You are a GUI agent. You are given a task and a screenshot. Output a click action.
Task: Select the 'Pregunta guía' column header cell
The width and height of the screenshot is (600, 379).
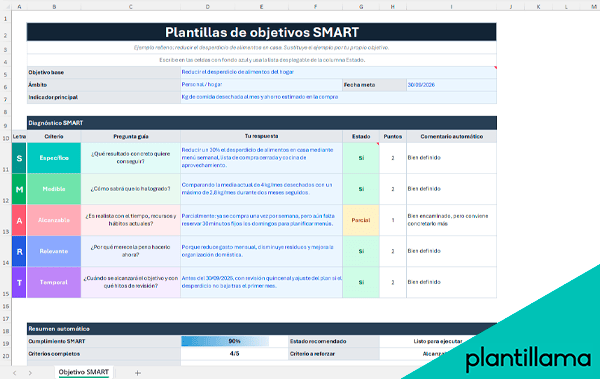click(x=130, y=137)
